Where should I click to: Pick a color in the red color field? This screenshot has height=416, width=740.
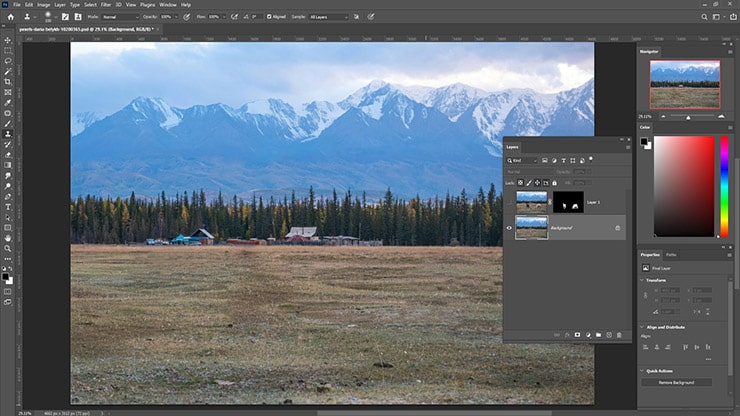(684, 187)
